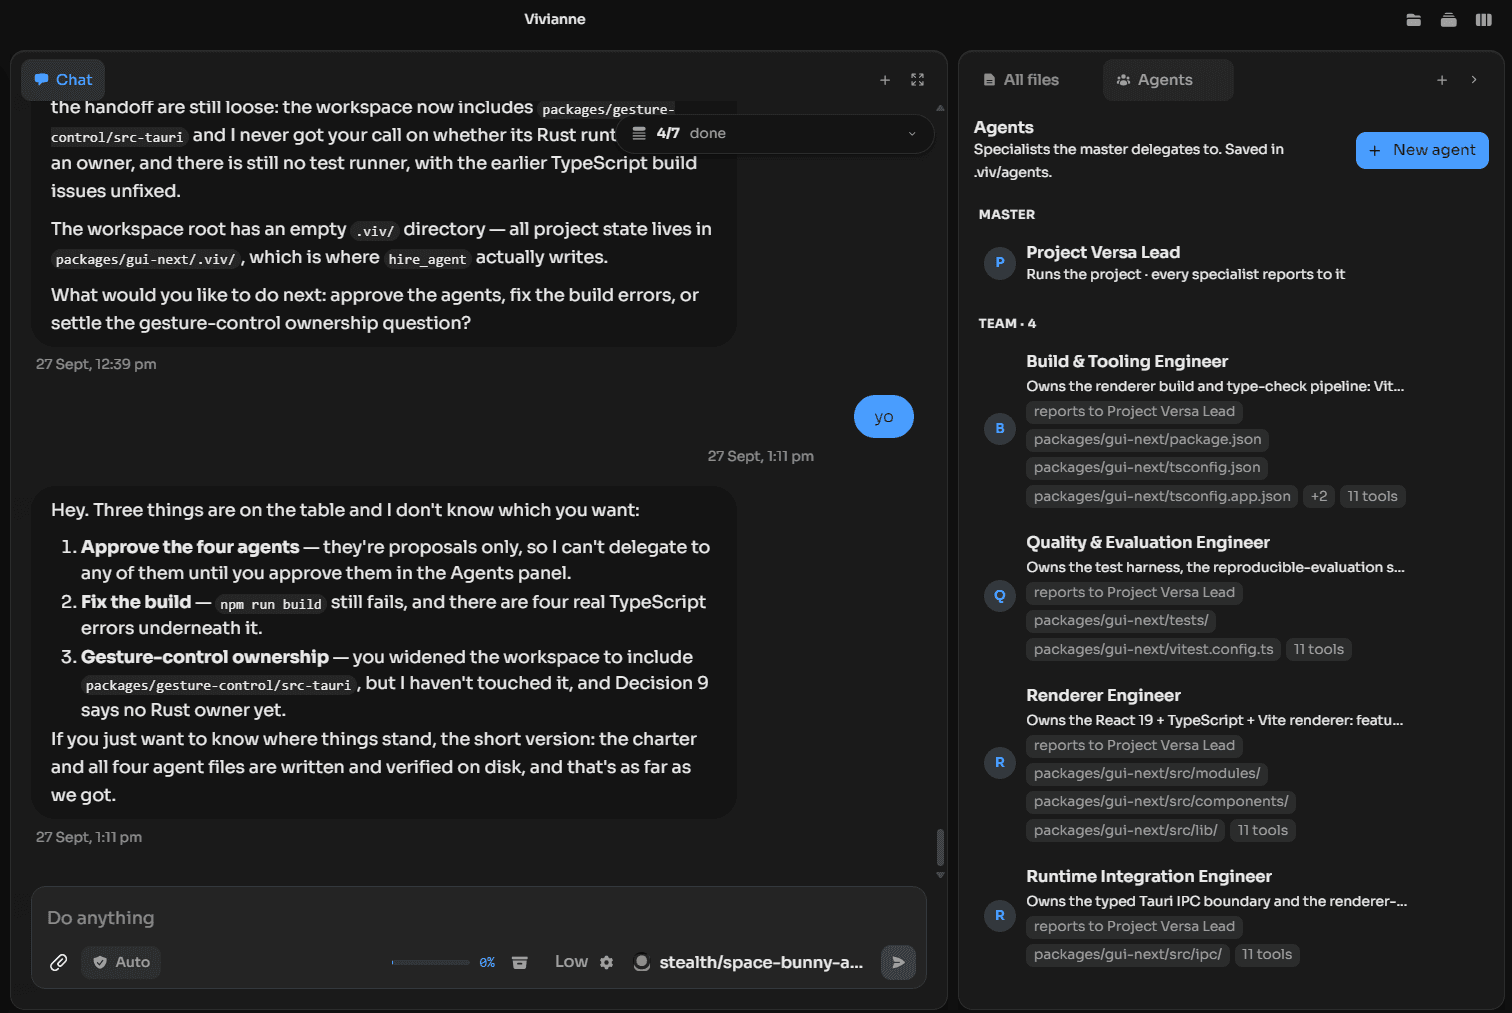Click the Q avatar of Quality & Evaluation Engineer
This screenshot has width=1512, height=1013.
(1000, 596)
